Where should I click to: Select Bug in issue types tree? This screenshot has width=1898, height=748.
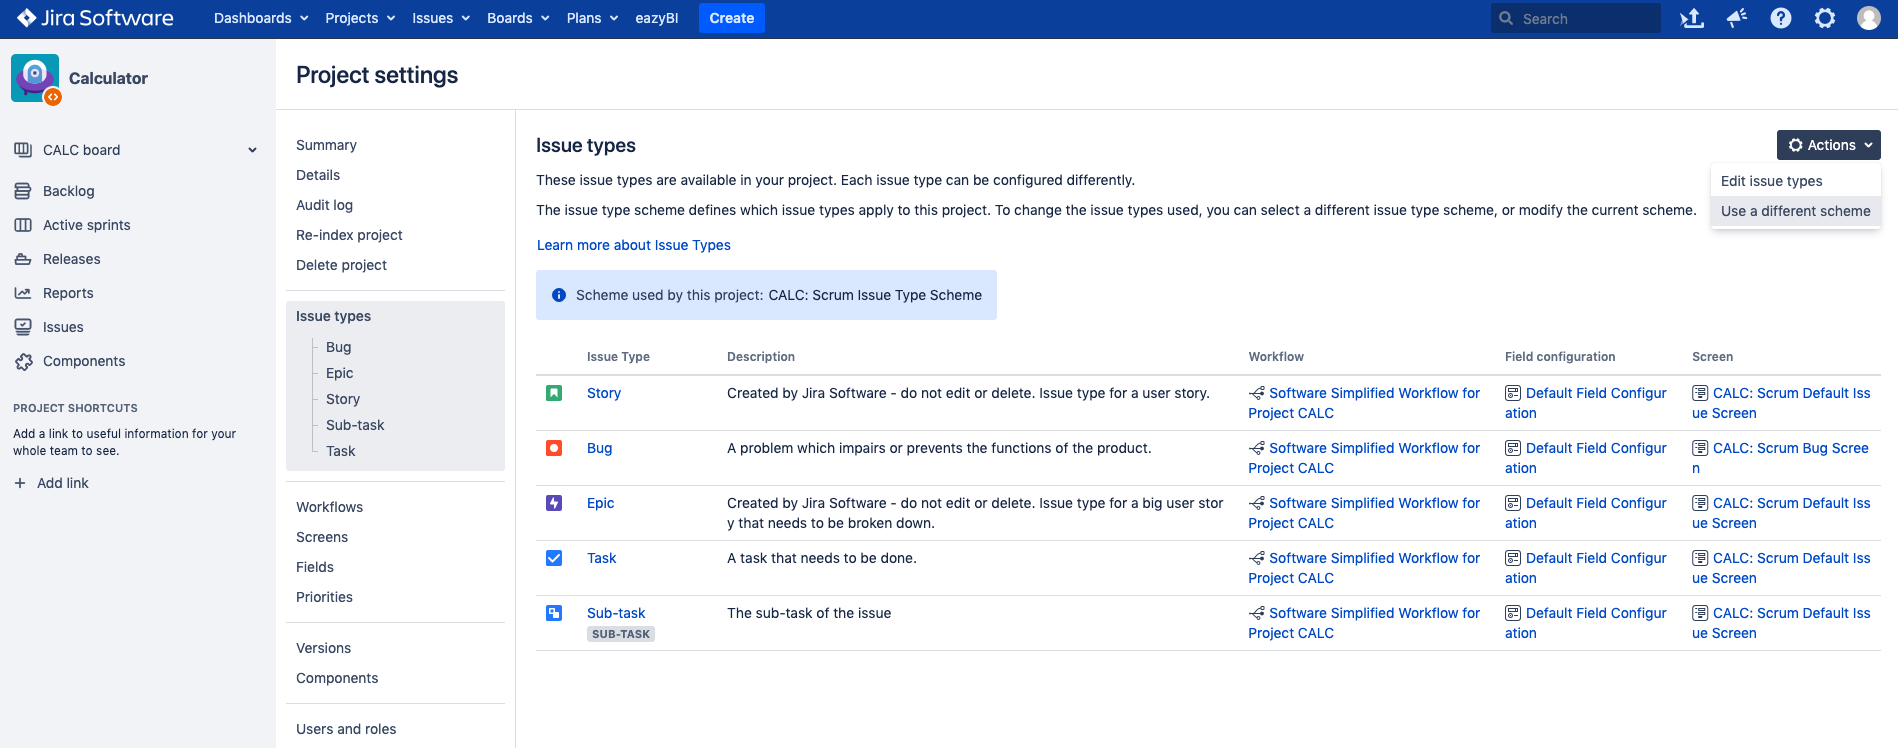[x=339, y=347]
